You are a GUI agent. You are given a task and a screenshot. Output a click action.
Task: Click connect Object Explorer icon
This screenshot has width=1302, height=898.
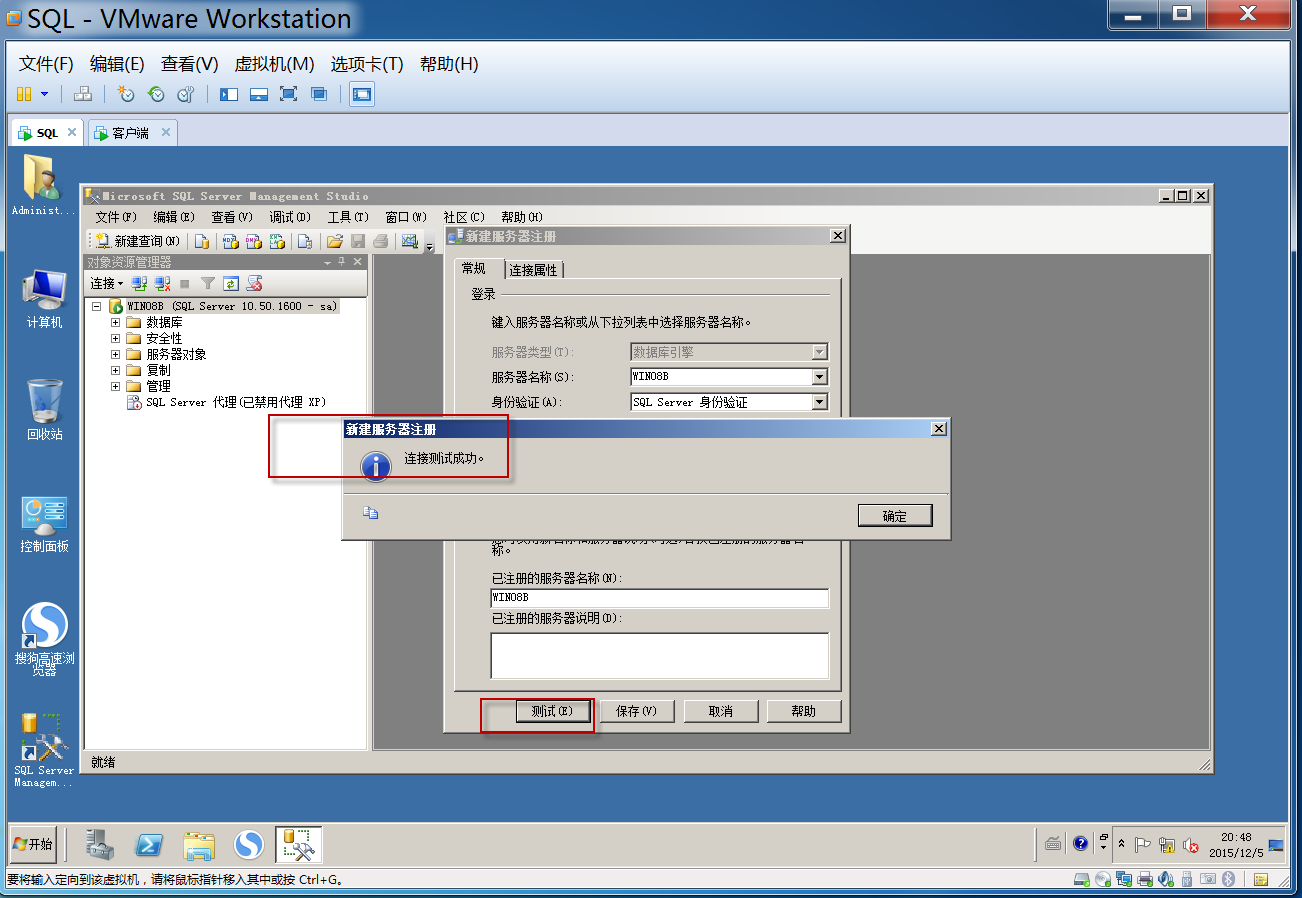click(x=140, y=284)
